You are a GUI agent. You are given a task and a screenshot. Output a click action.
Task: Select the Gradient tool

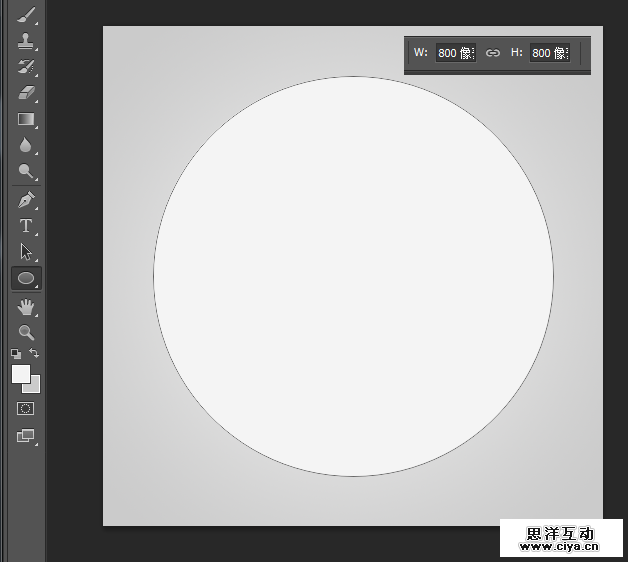point(26,120)
